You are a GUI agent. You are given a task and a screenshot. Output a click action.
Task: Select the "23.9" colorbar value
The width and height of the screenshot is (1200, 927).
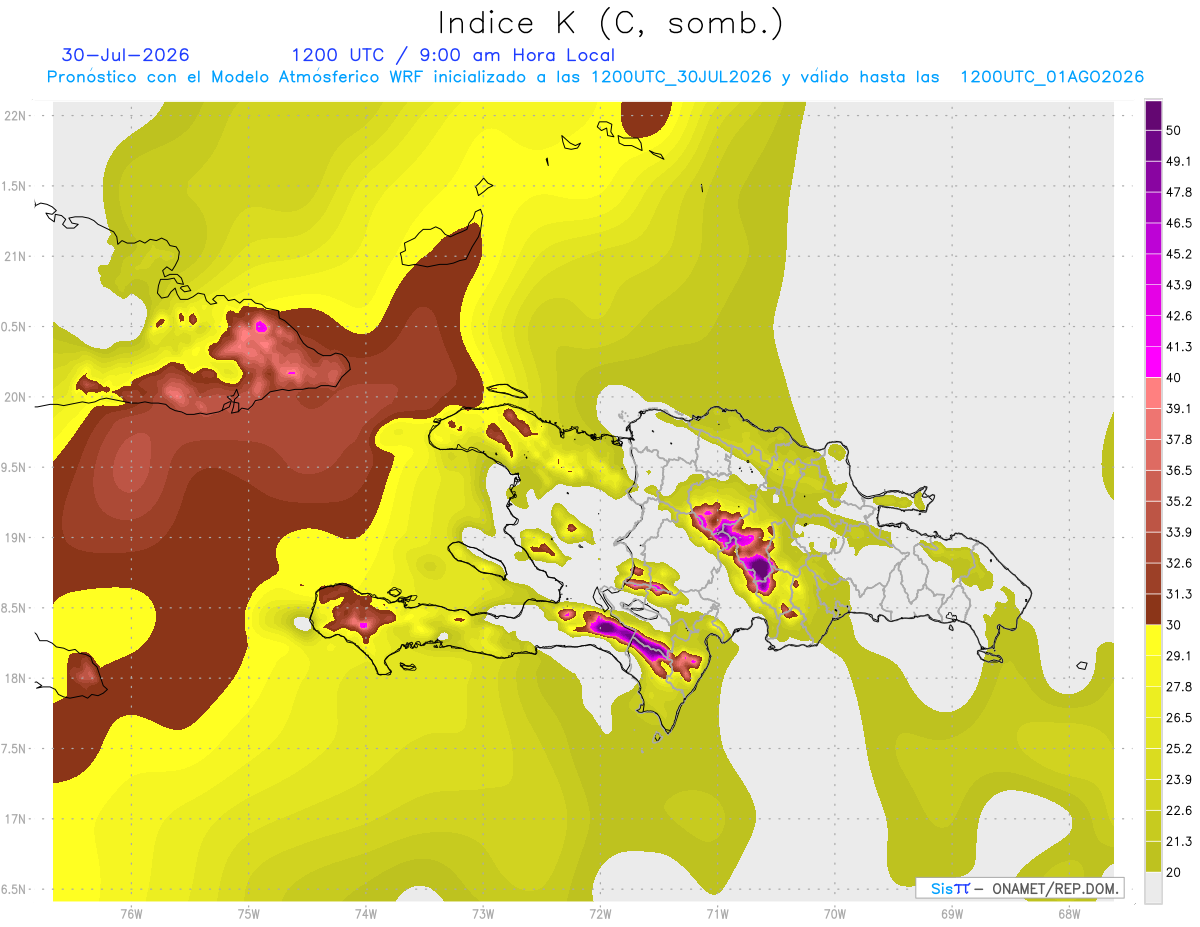pos(1178,780)
